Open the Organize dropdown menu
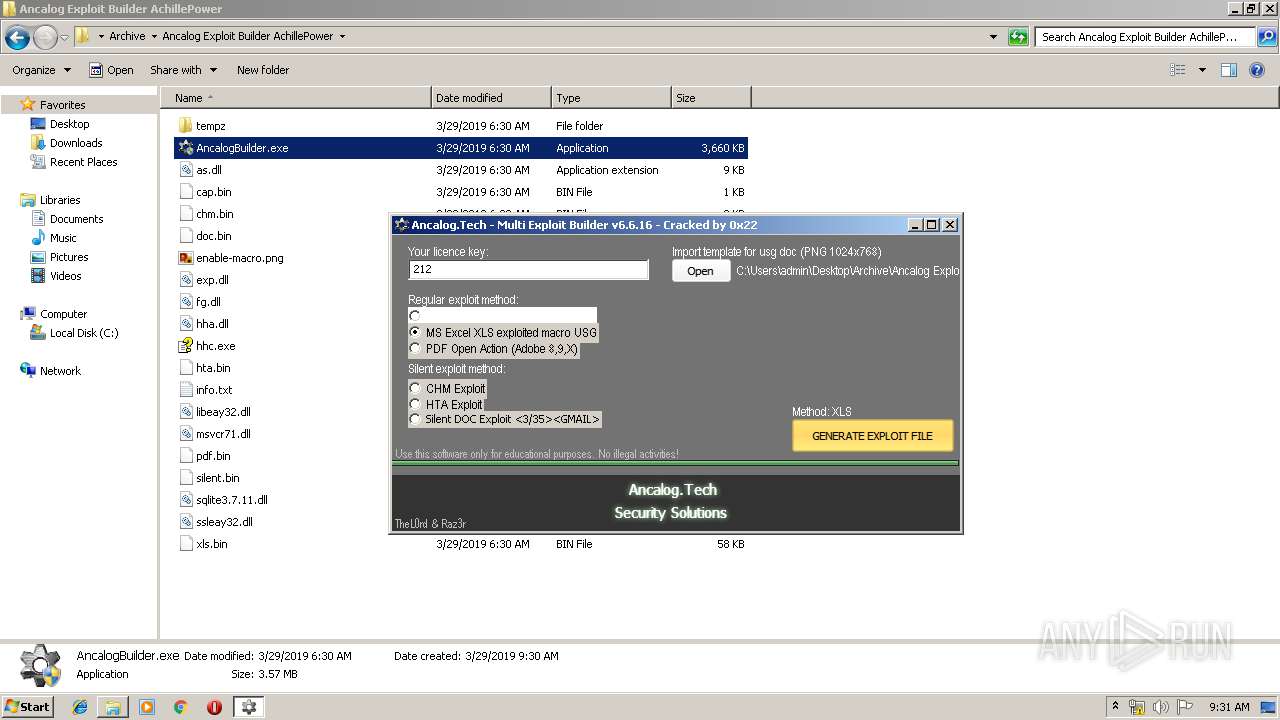 point(41,70)
